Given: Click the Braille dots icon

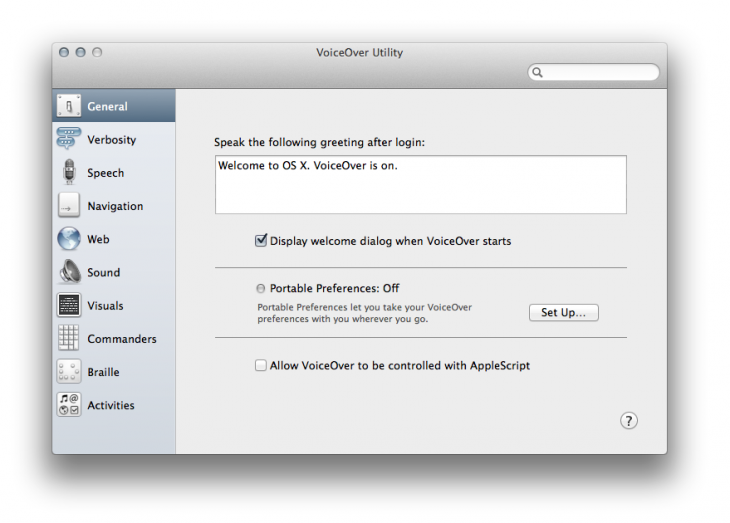Looking at the screenshot, I should (69, 371).
